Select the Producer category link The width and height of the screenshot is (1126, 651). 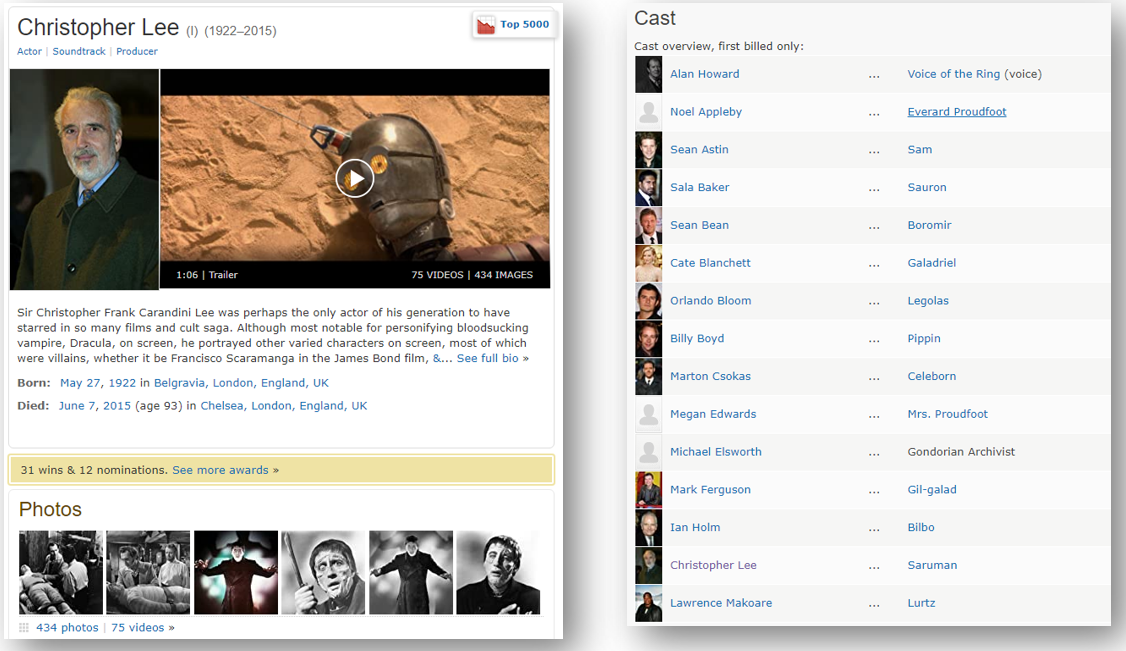tap(137, 51)
